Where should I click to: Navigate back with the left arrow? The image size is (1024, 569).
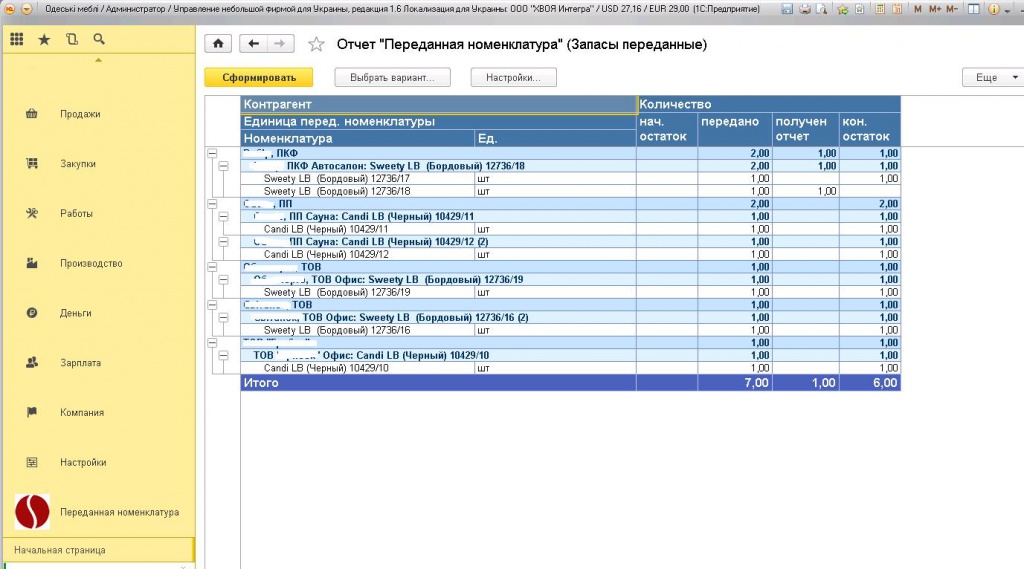coord(253,44)
